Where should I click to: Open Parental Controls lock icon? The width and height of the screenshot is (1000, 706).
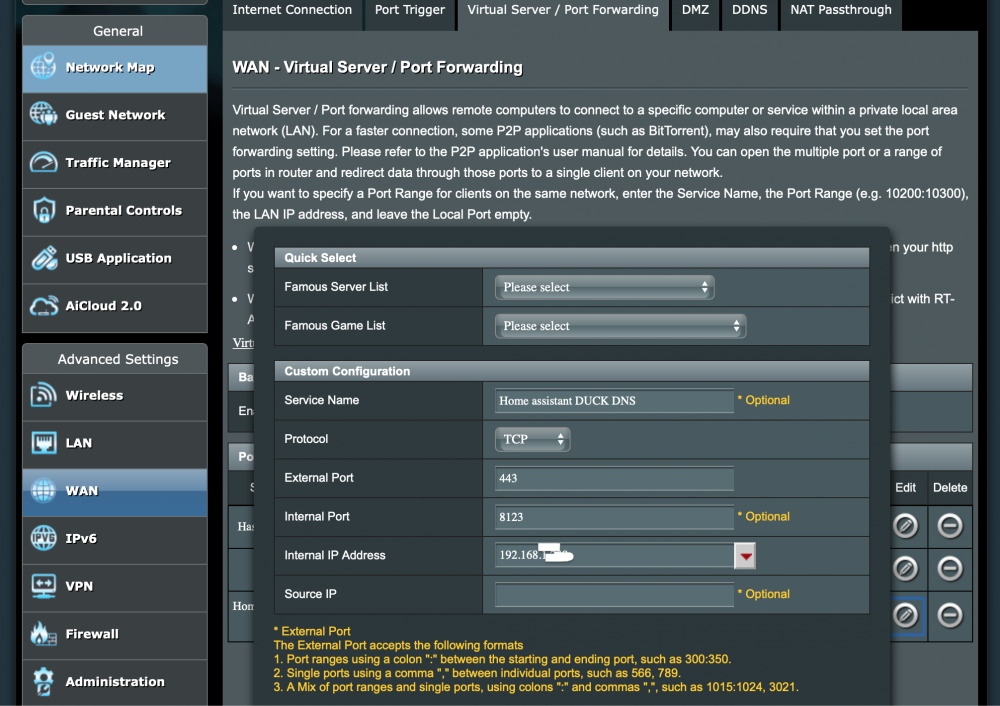tap(44, 210)
